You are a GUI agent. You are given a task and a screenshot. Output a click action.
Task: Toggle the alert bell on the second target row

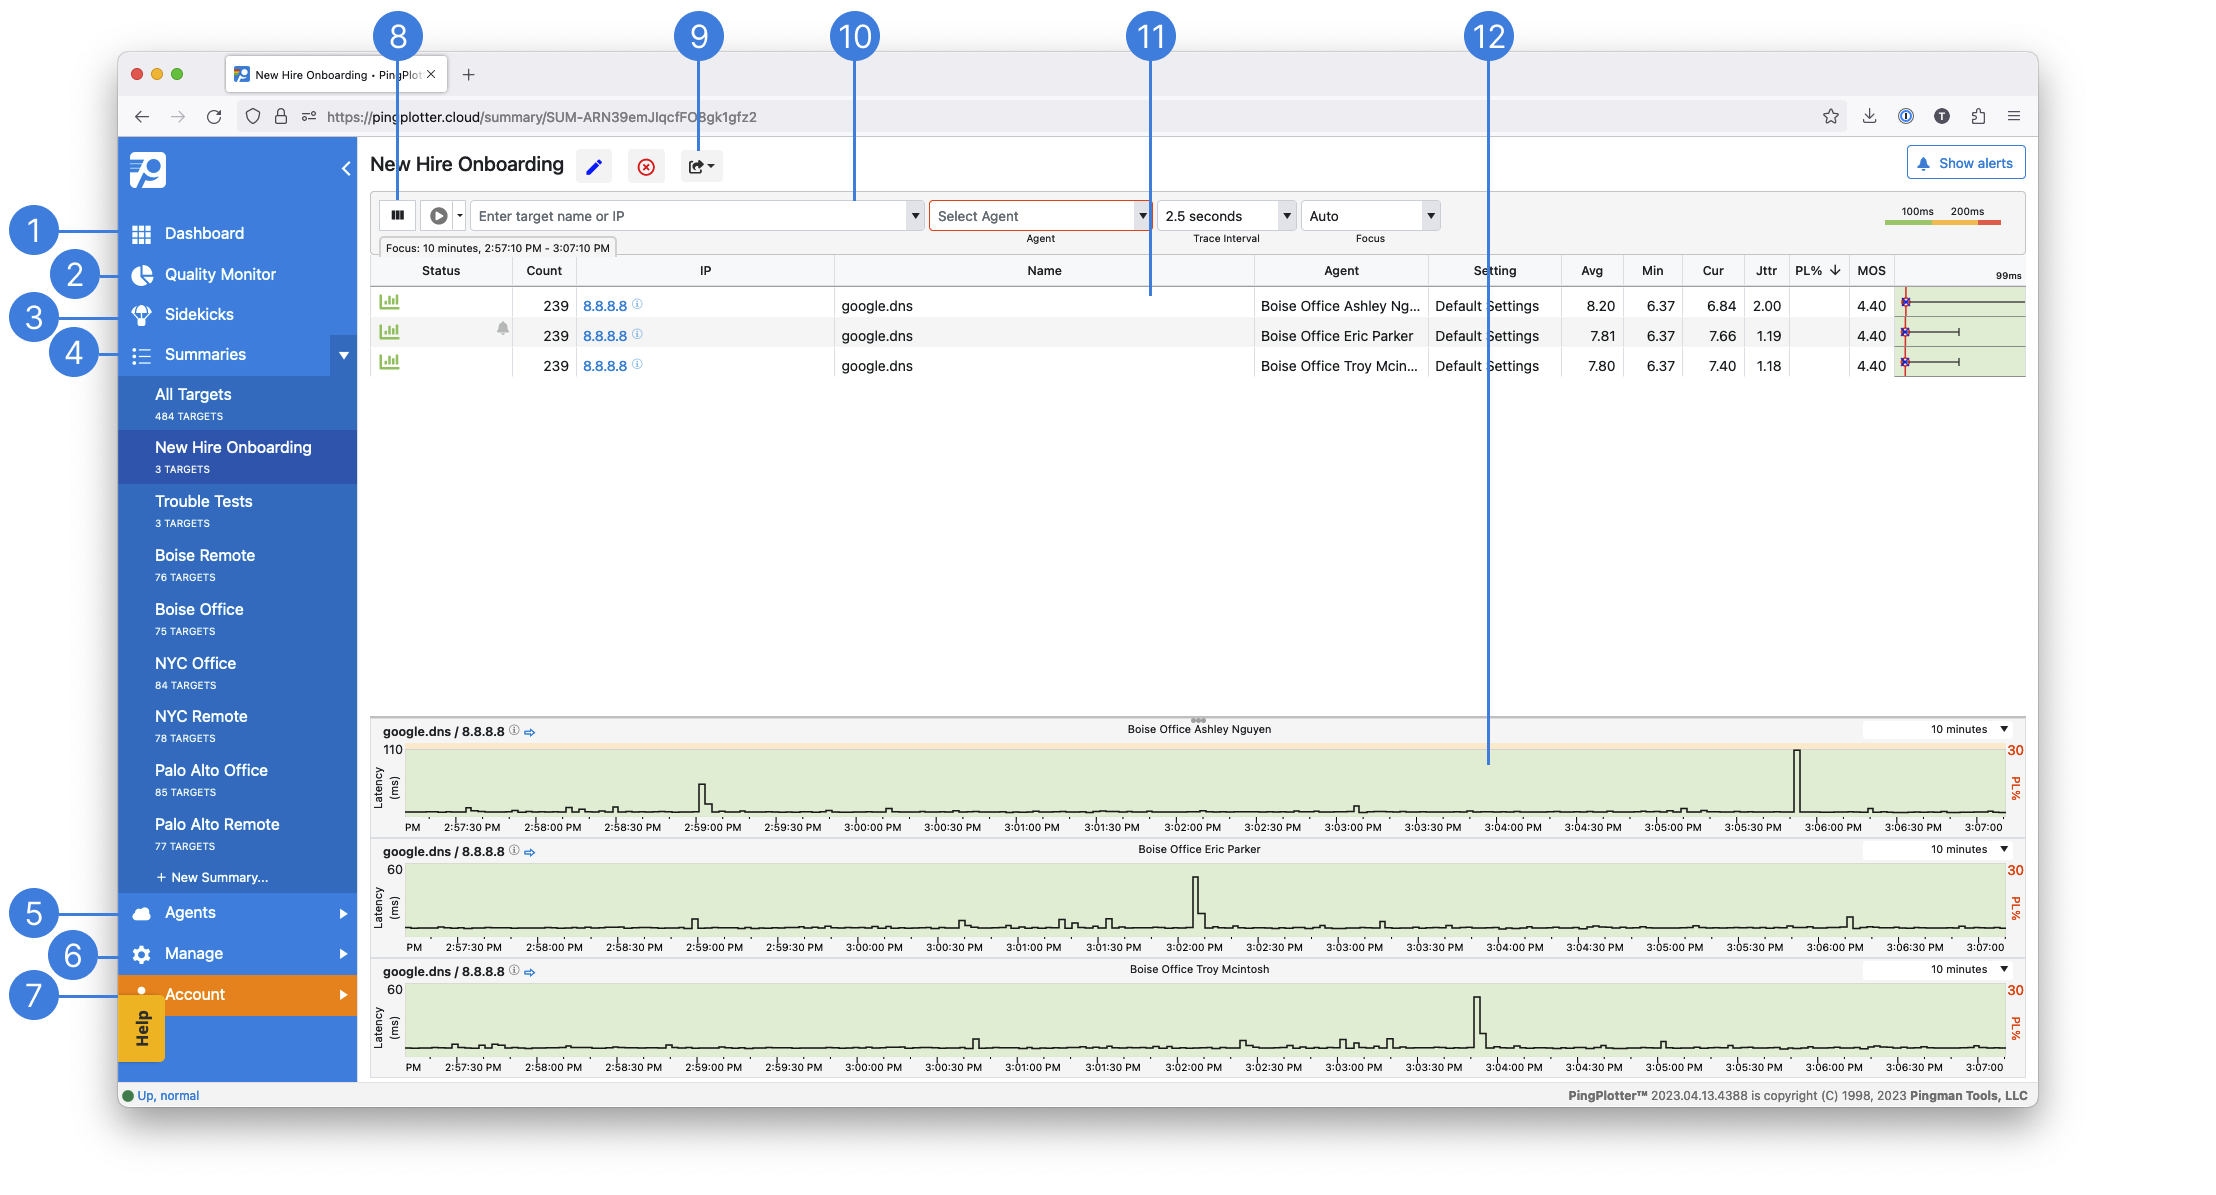(x=503, y=328)
